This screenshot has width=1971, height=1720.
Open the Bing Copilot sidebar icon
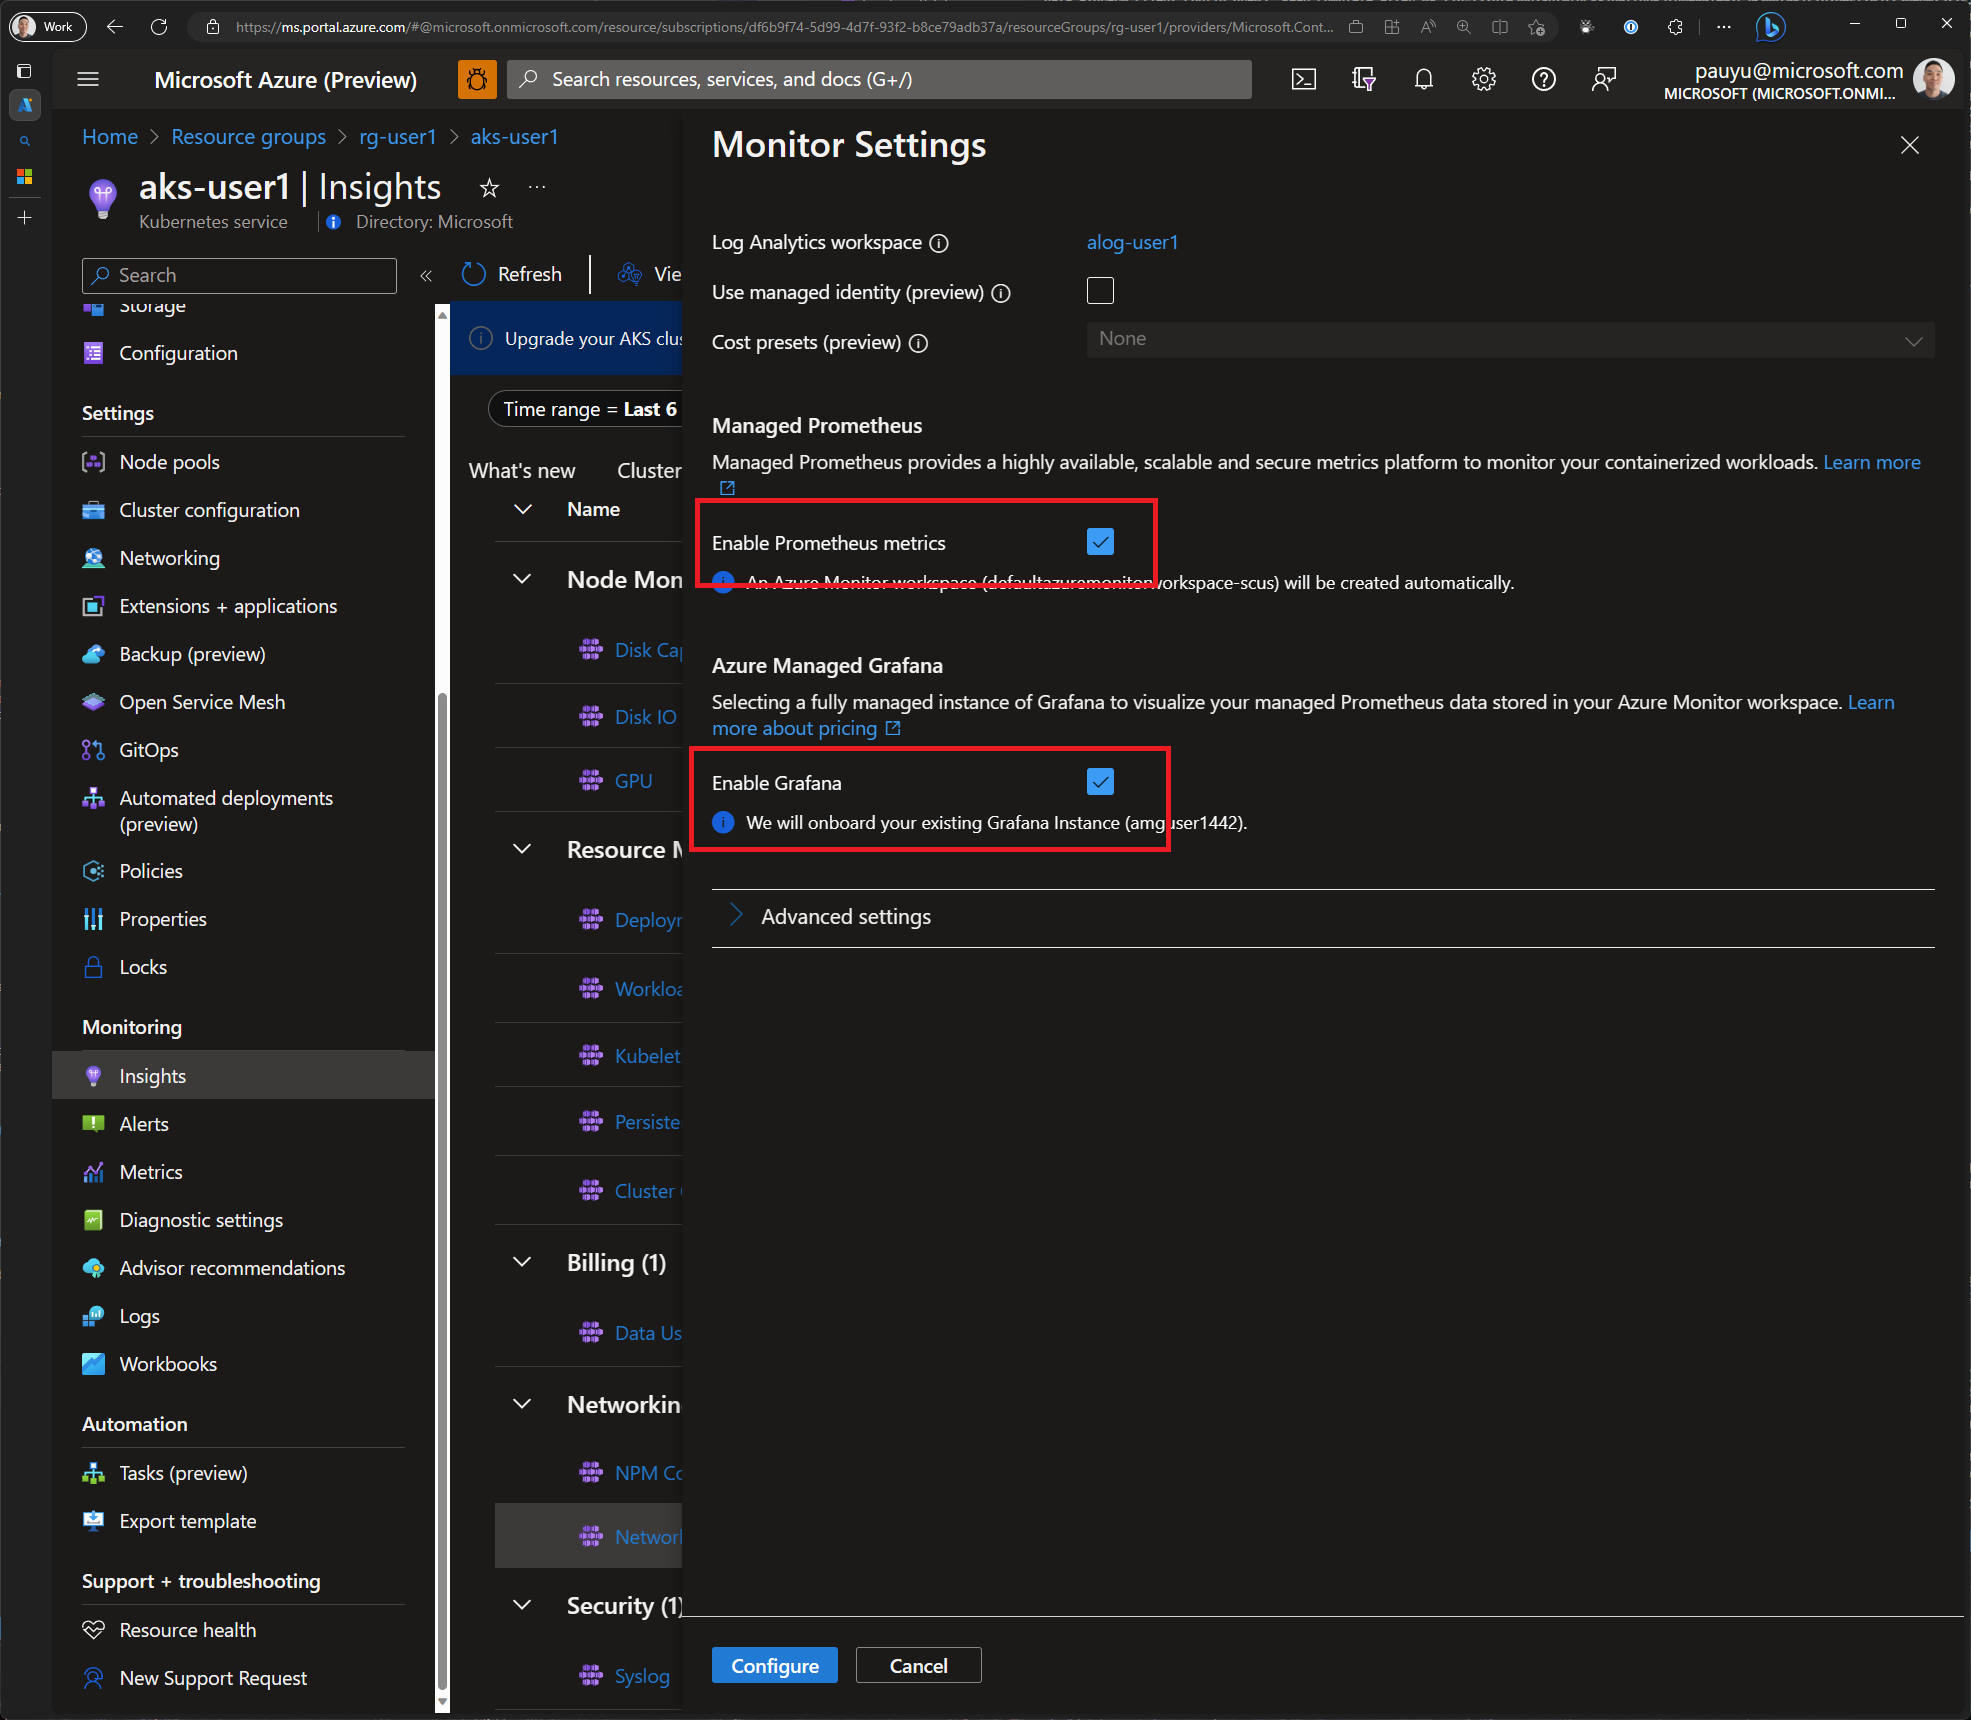1770,27
